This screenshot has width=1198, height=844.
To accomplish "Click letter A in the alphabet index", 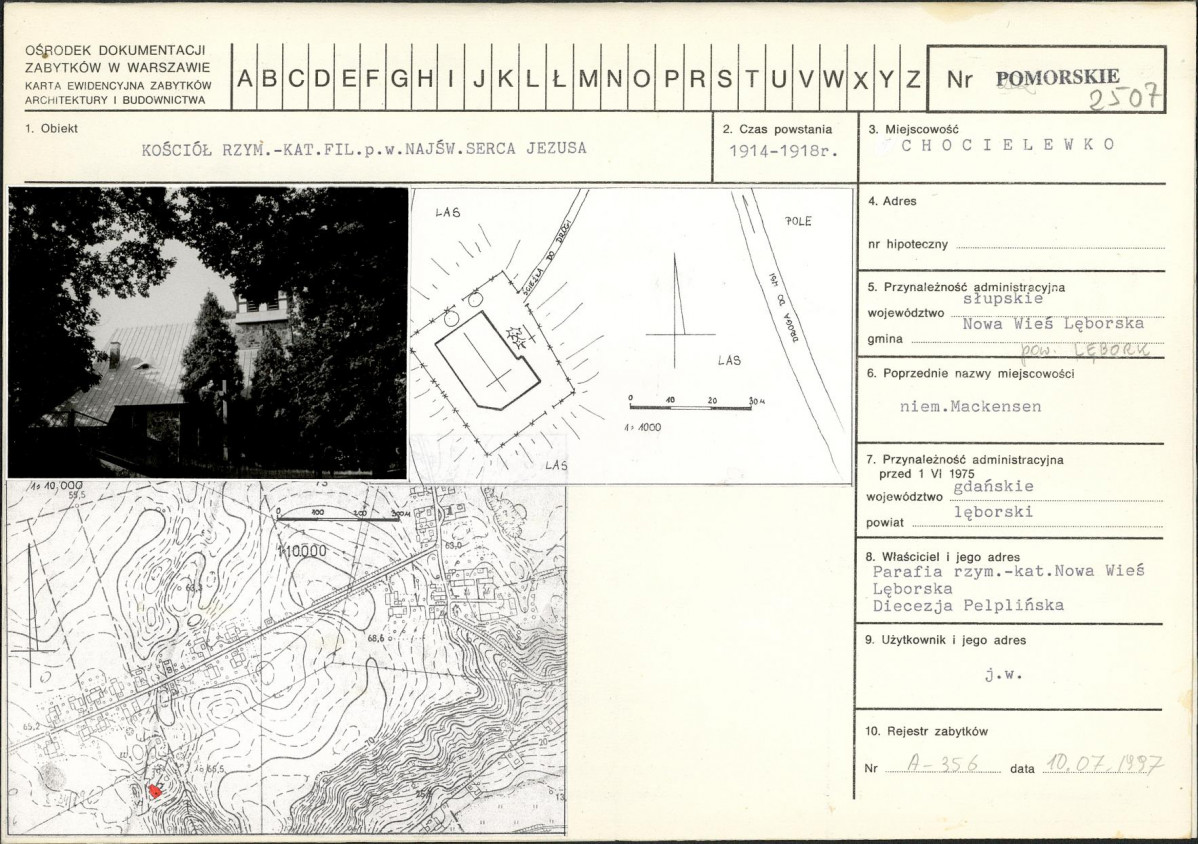I will 244,78.
